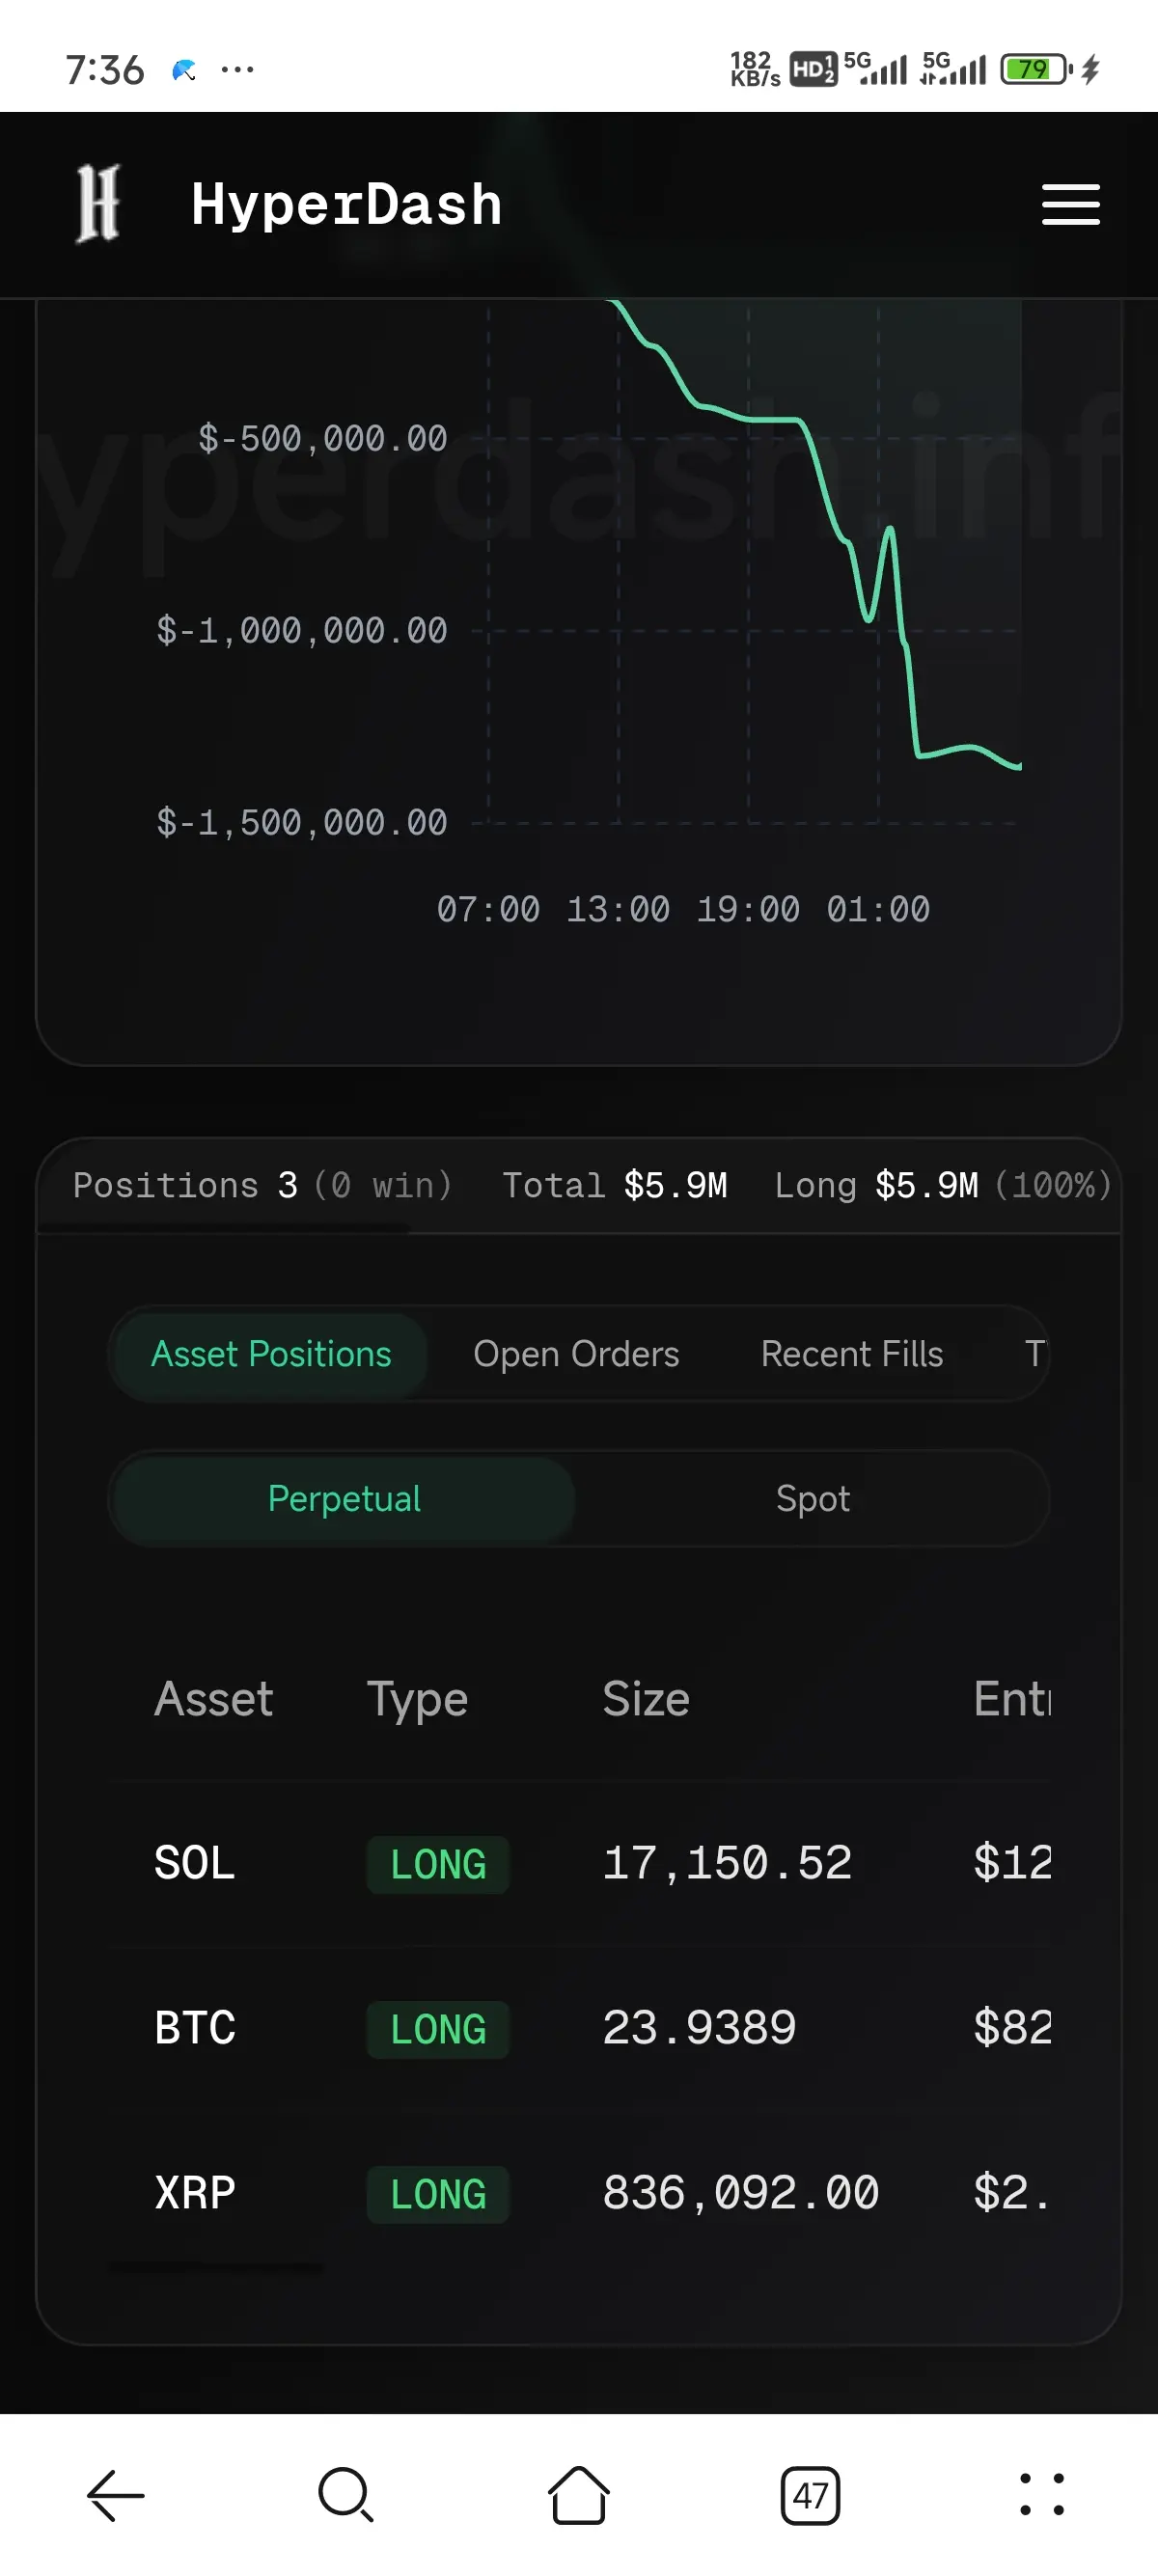Go to browser home icon

tap(579, 2495)
